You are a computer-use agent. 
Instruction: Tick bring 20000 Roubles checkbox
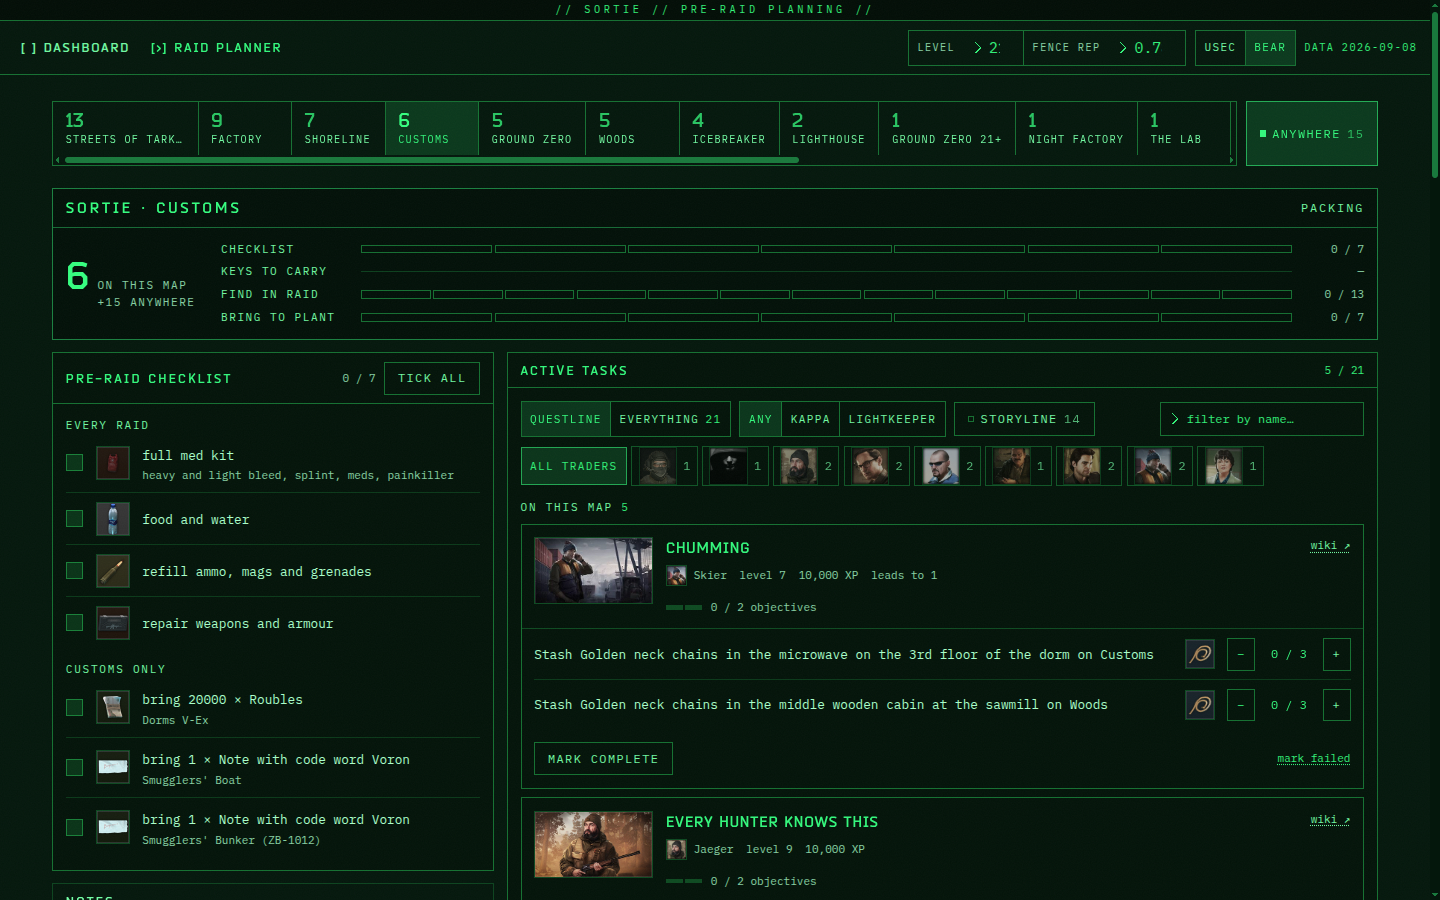(74, 707)
